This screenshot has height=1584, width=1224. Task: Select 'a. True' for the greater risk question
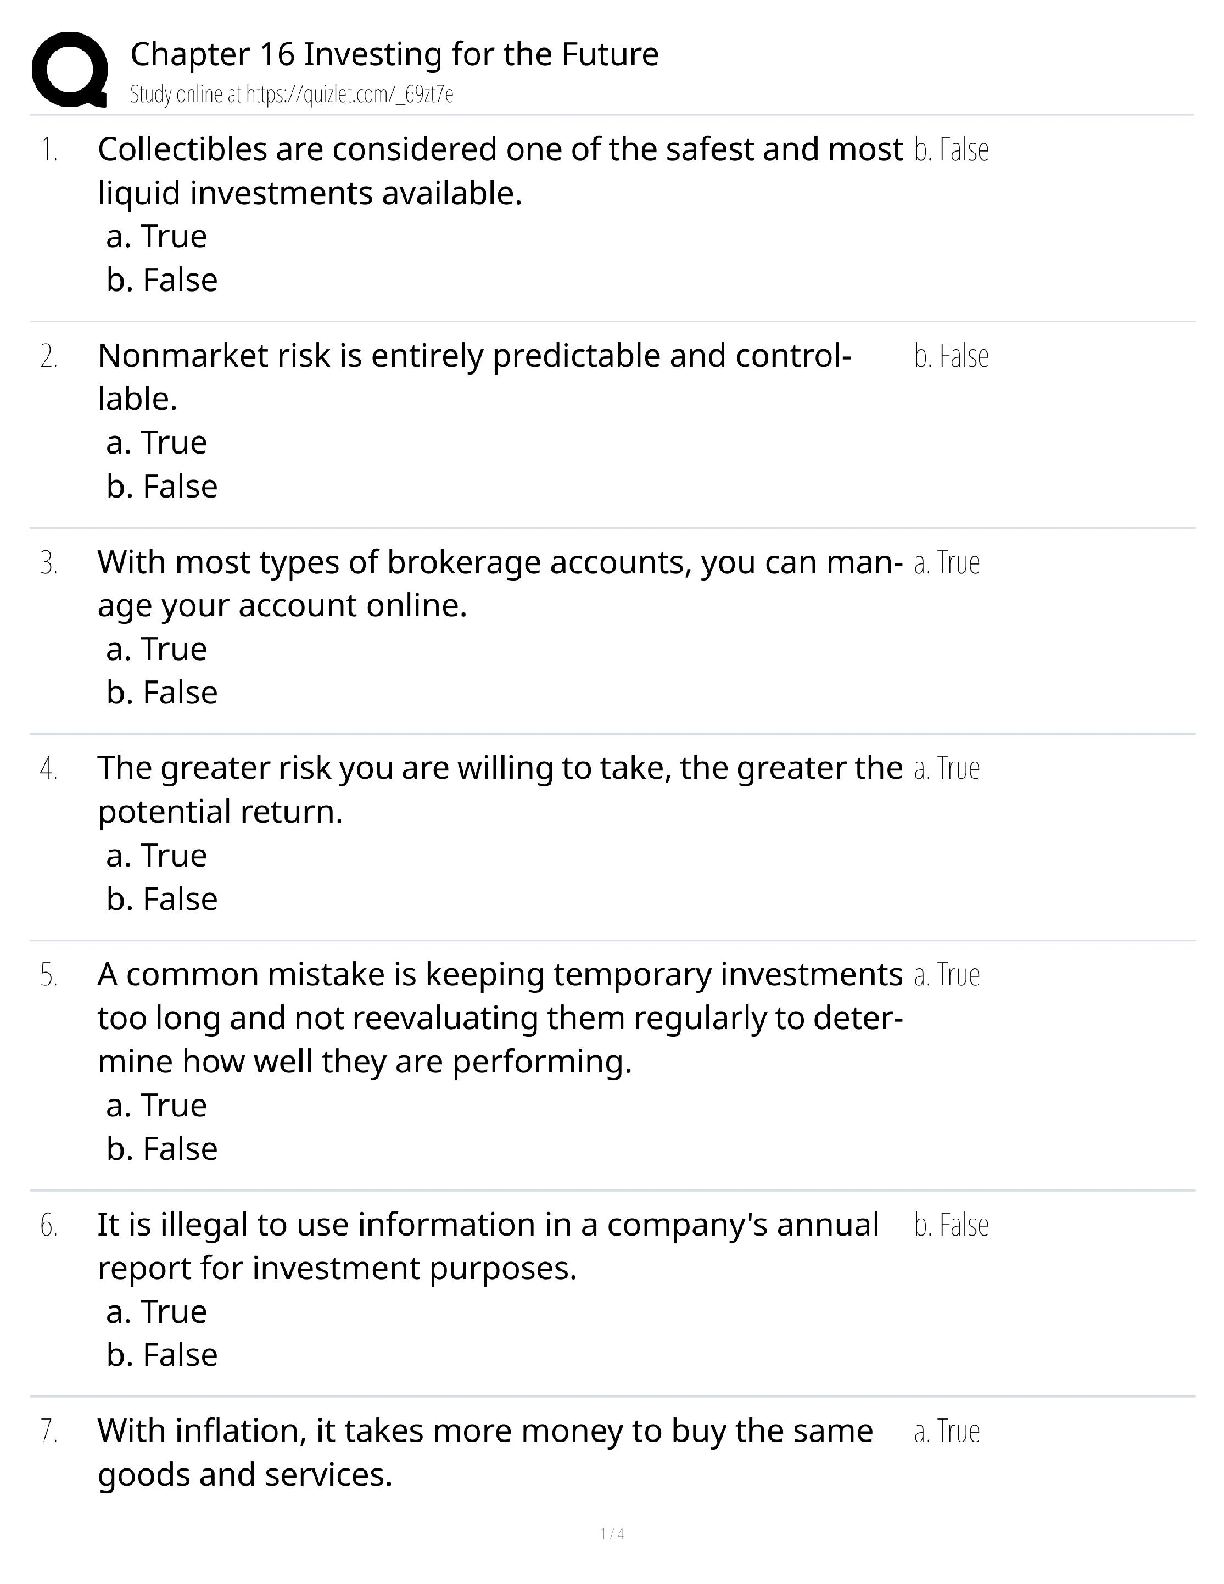coord(157,855)
